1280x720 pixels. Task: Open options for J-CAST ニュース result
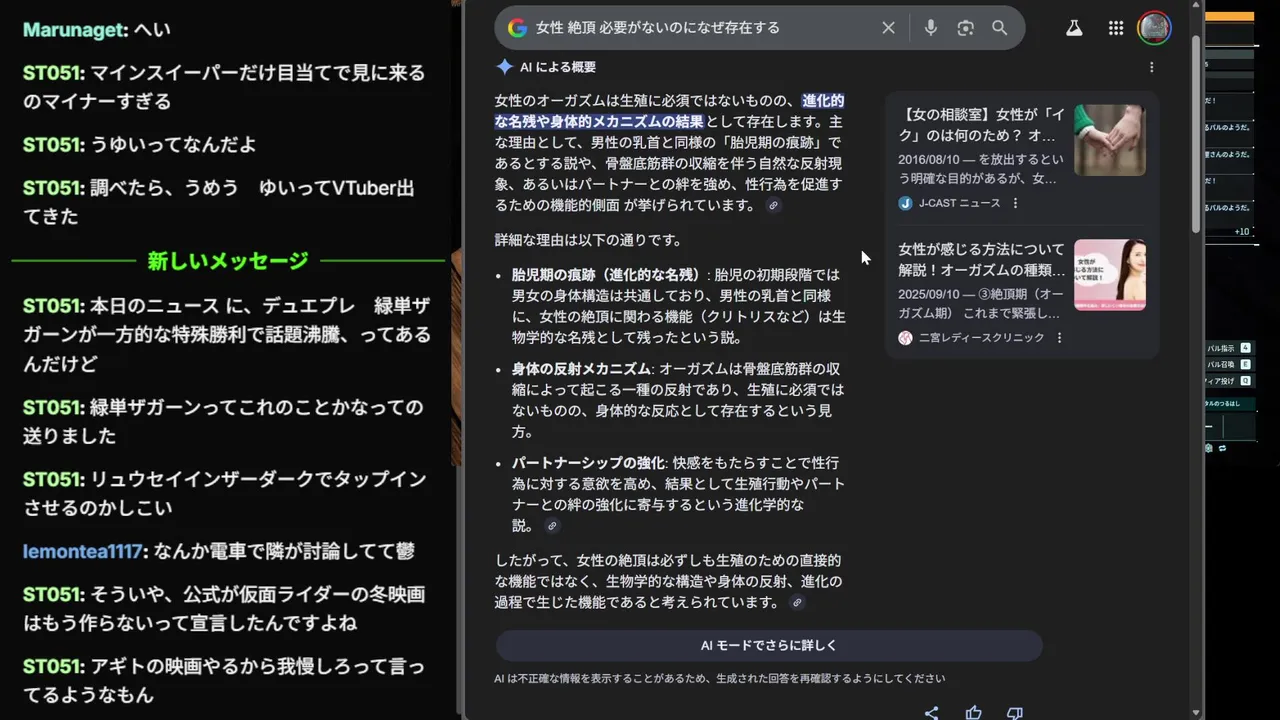coord(1015,203)
